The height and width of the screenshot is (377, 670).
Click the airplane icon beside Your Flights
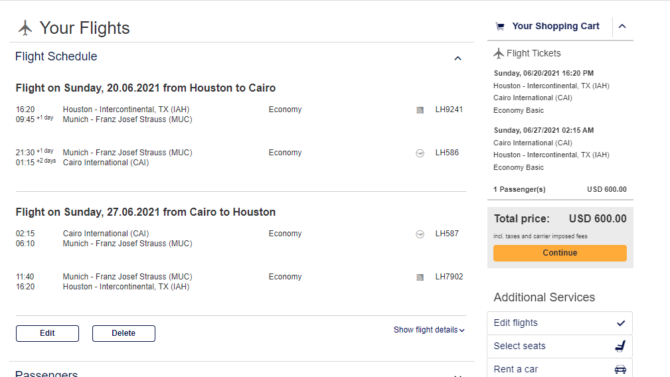[x=25, y=28]
